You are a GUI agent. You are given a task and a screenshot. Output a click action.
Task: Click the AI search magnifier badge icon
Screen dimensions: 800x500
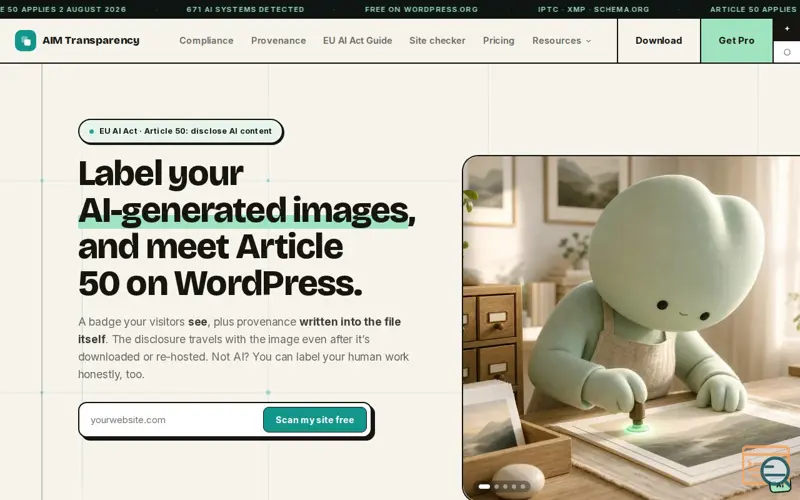(776, 473)
